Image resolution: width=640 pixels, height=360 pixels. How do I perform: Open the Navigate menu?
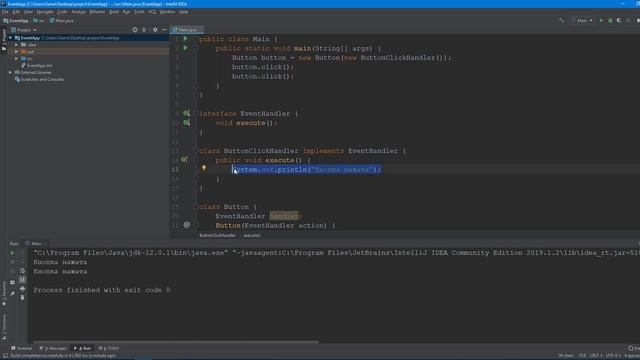[x=45, y=12]
